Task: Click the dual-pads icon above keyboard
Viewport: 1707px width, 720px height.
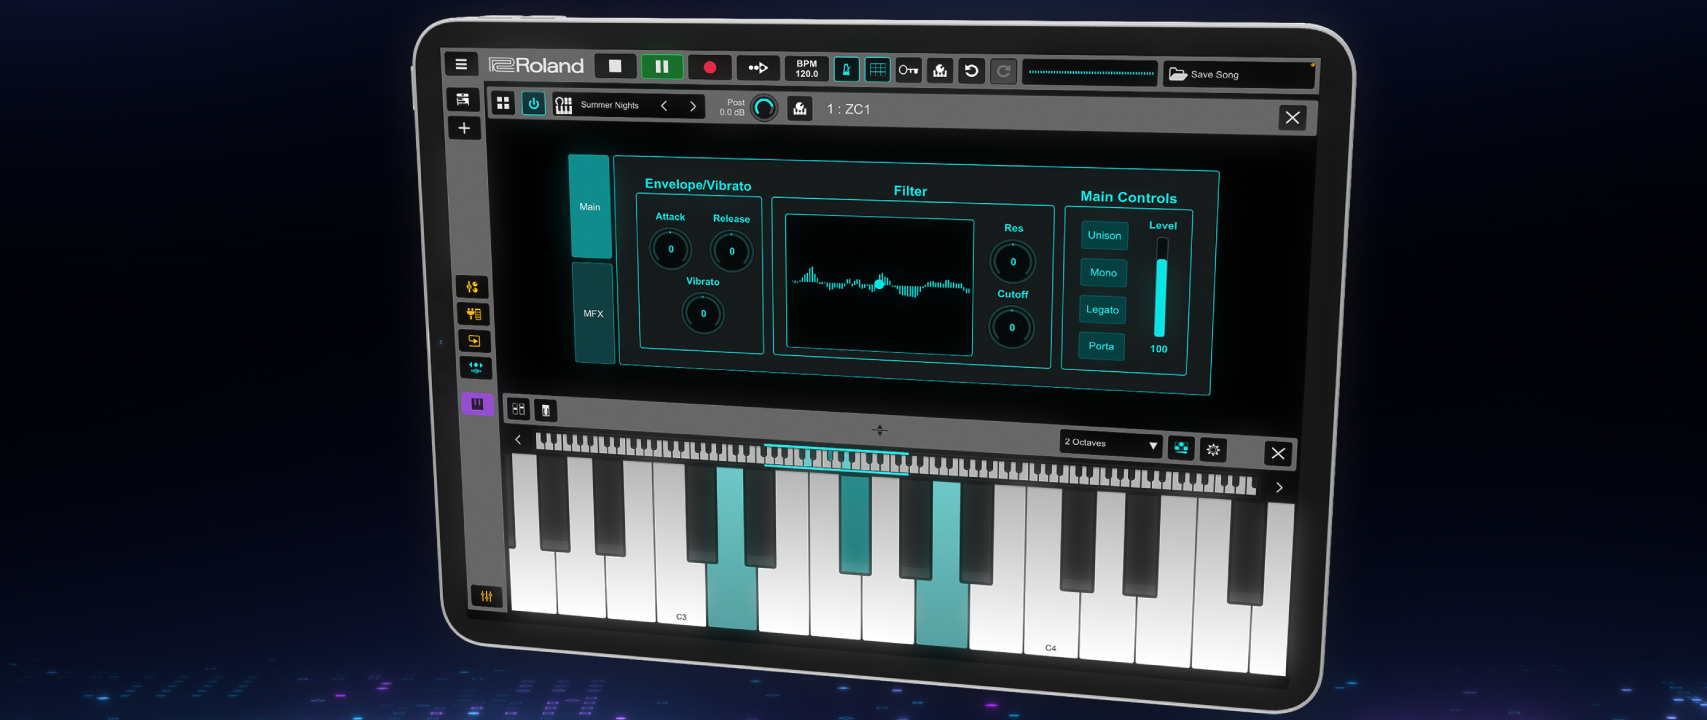Action: point(518,409)
